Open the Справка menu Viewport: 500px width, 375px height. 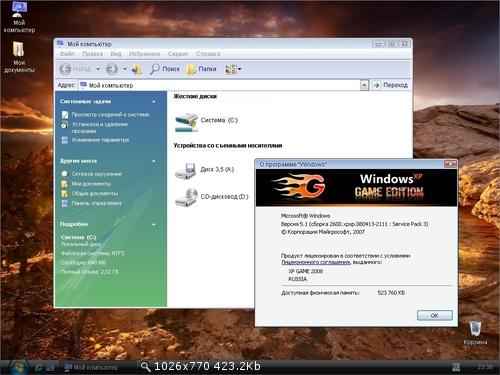point(208,54)
